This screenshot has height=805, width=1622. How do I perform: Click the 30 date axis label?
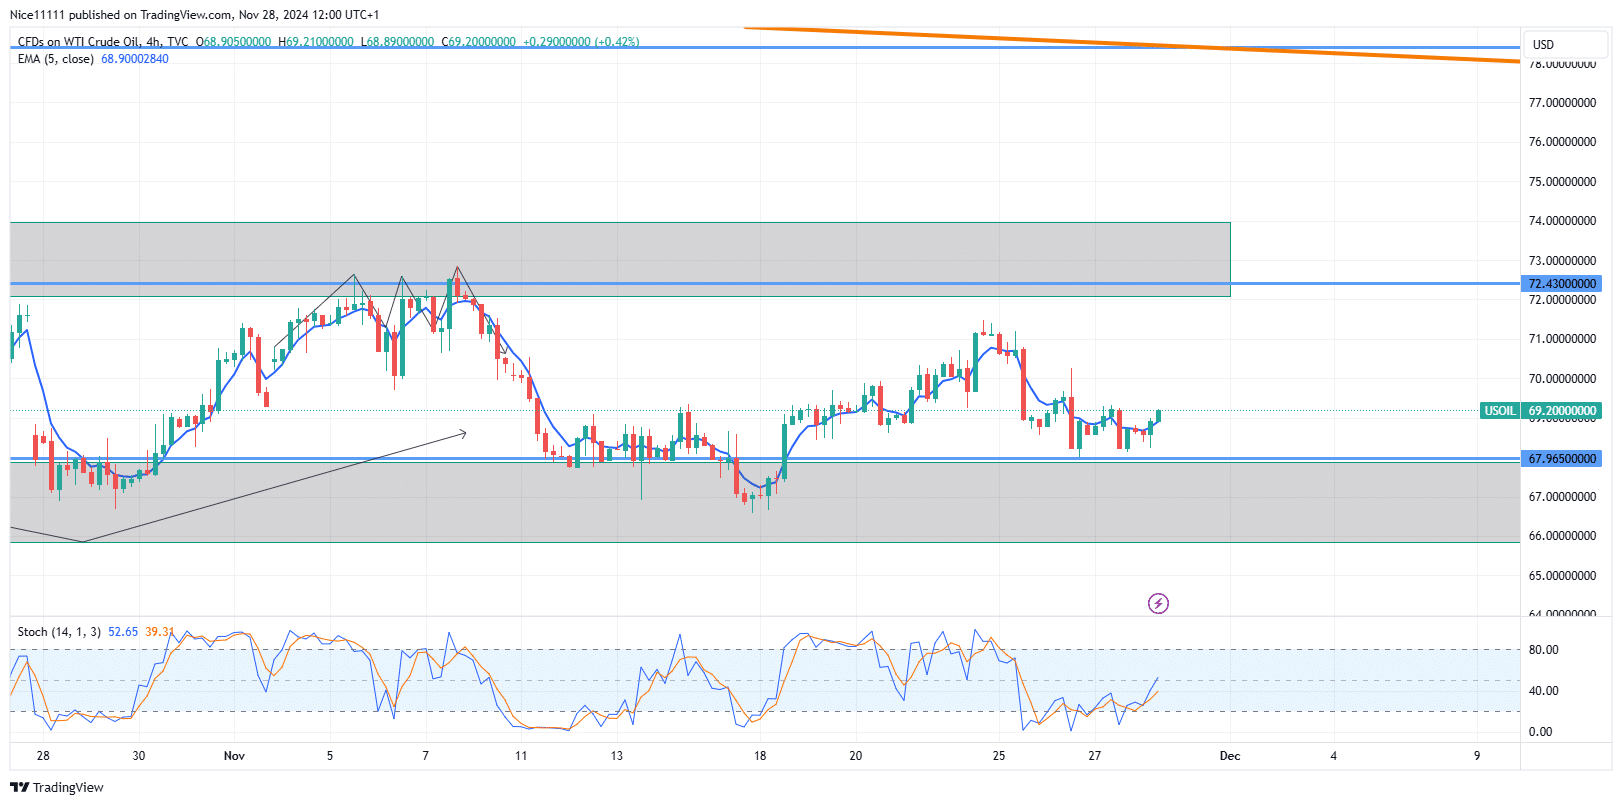click(x=138, y=756)
